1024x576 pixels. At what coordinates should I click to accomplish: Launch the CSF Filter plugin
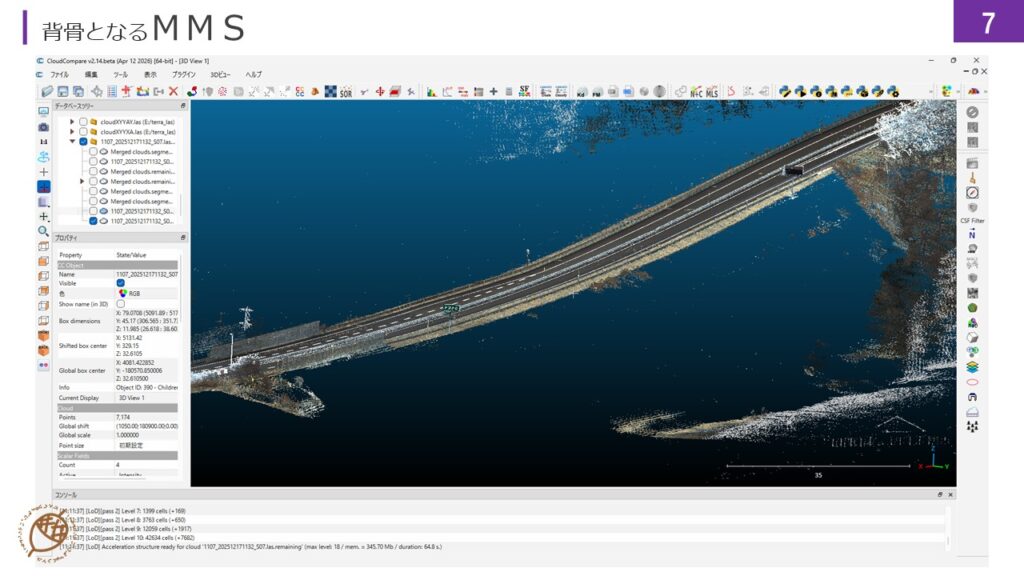[972, 207]
